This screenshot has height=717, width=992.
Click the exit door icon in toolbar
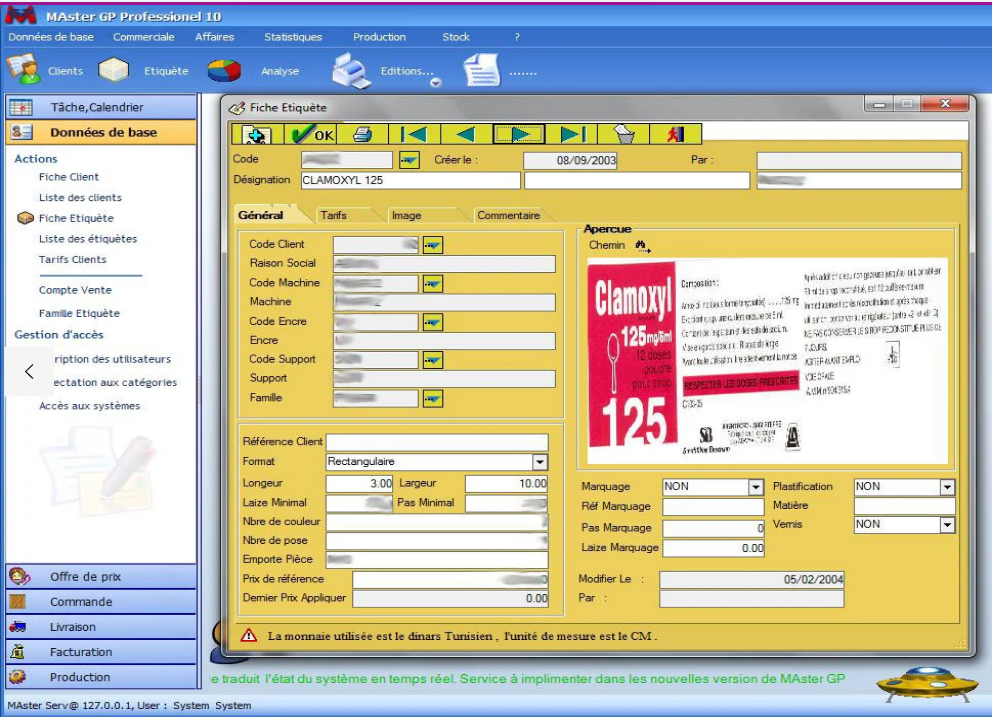676,133
